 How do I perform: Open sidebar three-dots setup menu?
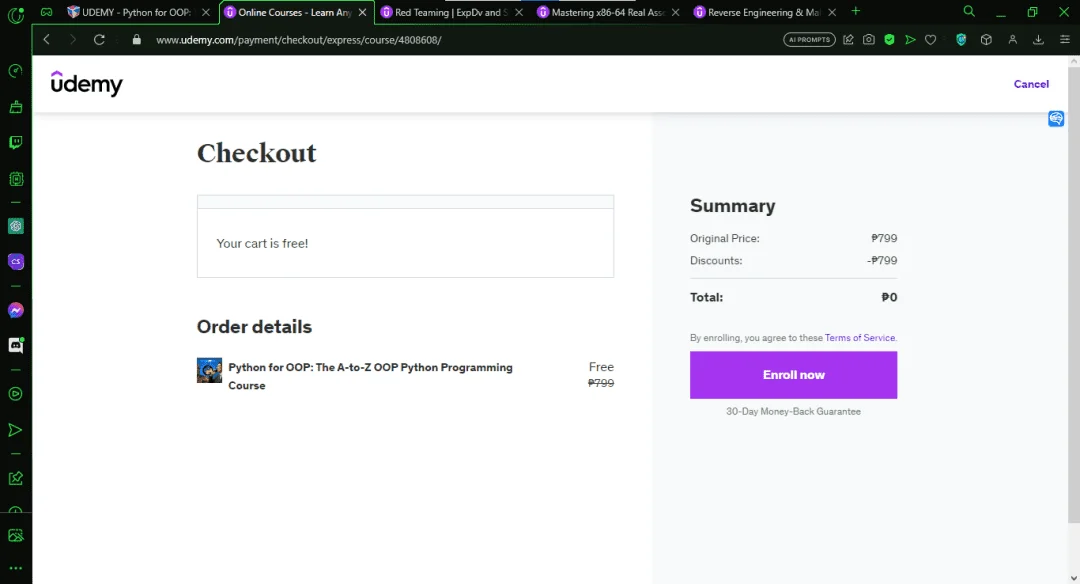click(x=15, y=568)
